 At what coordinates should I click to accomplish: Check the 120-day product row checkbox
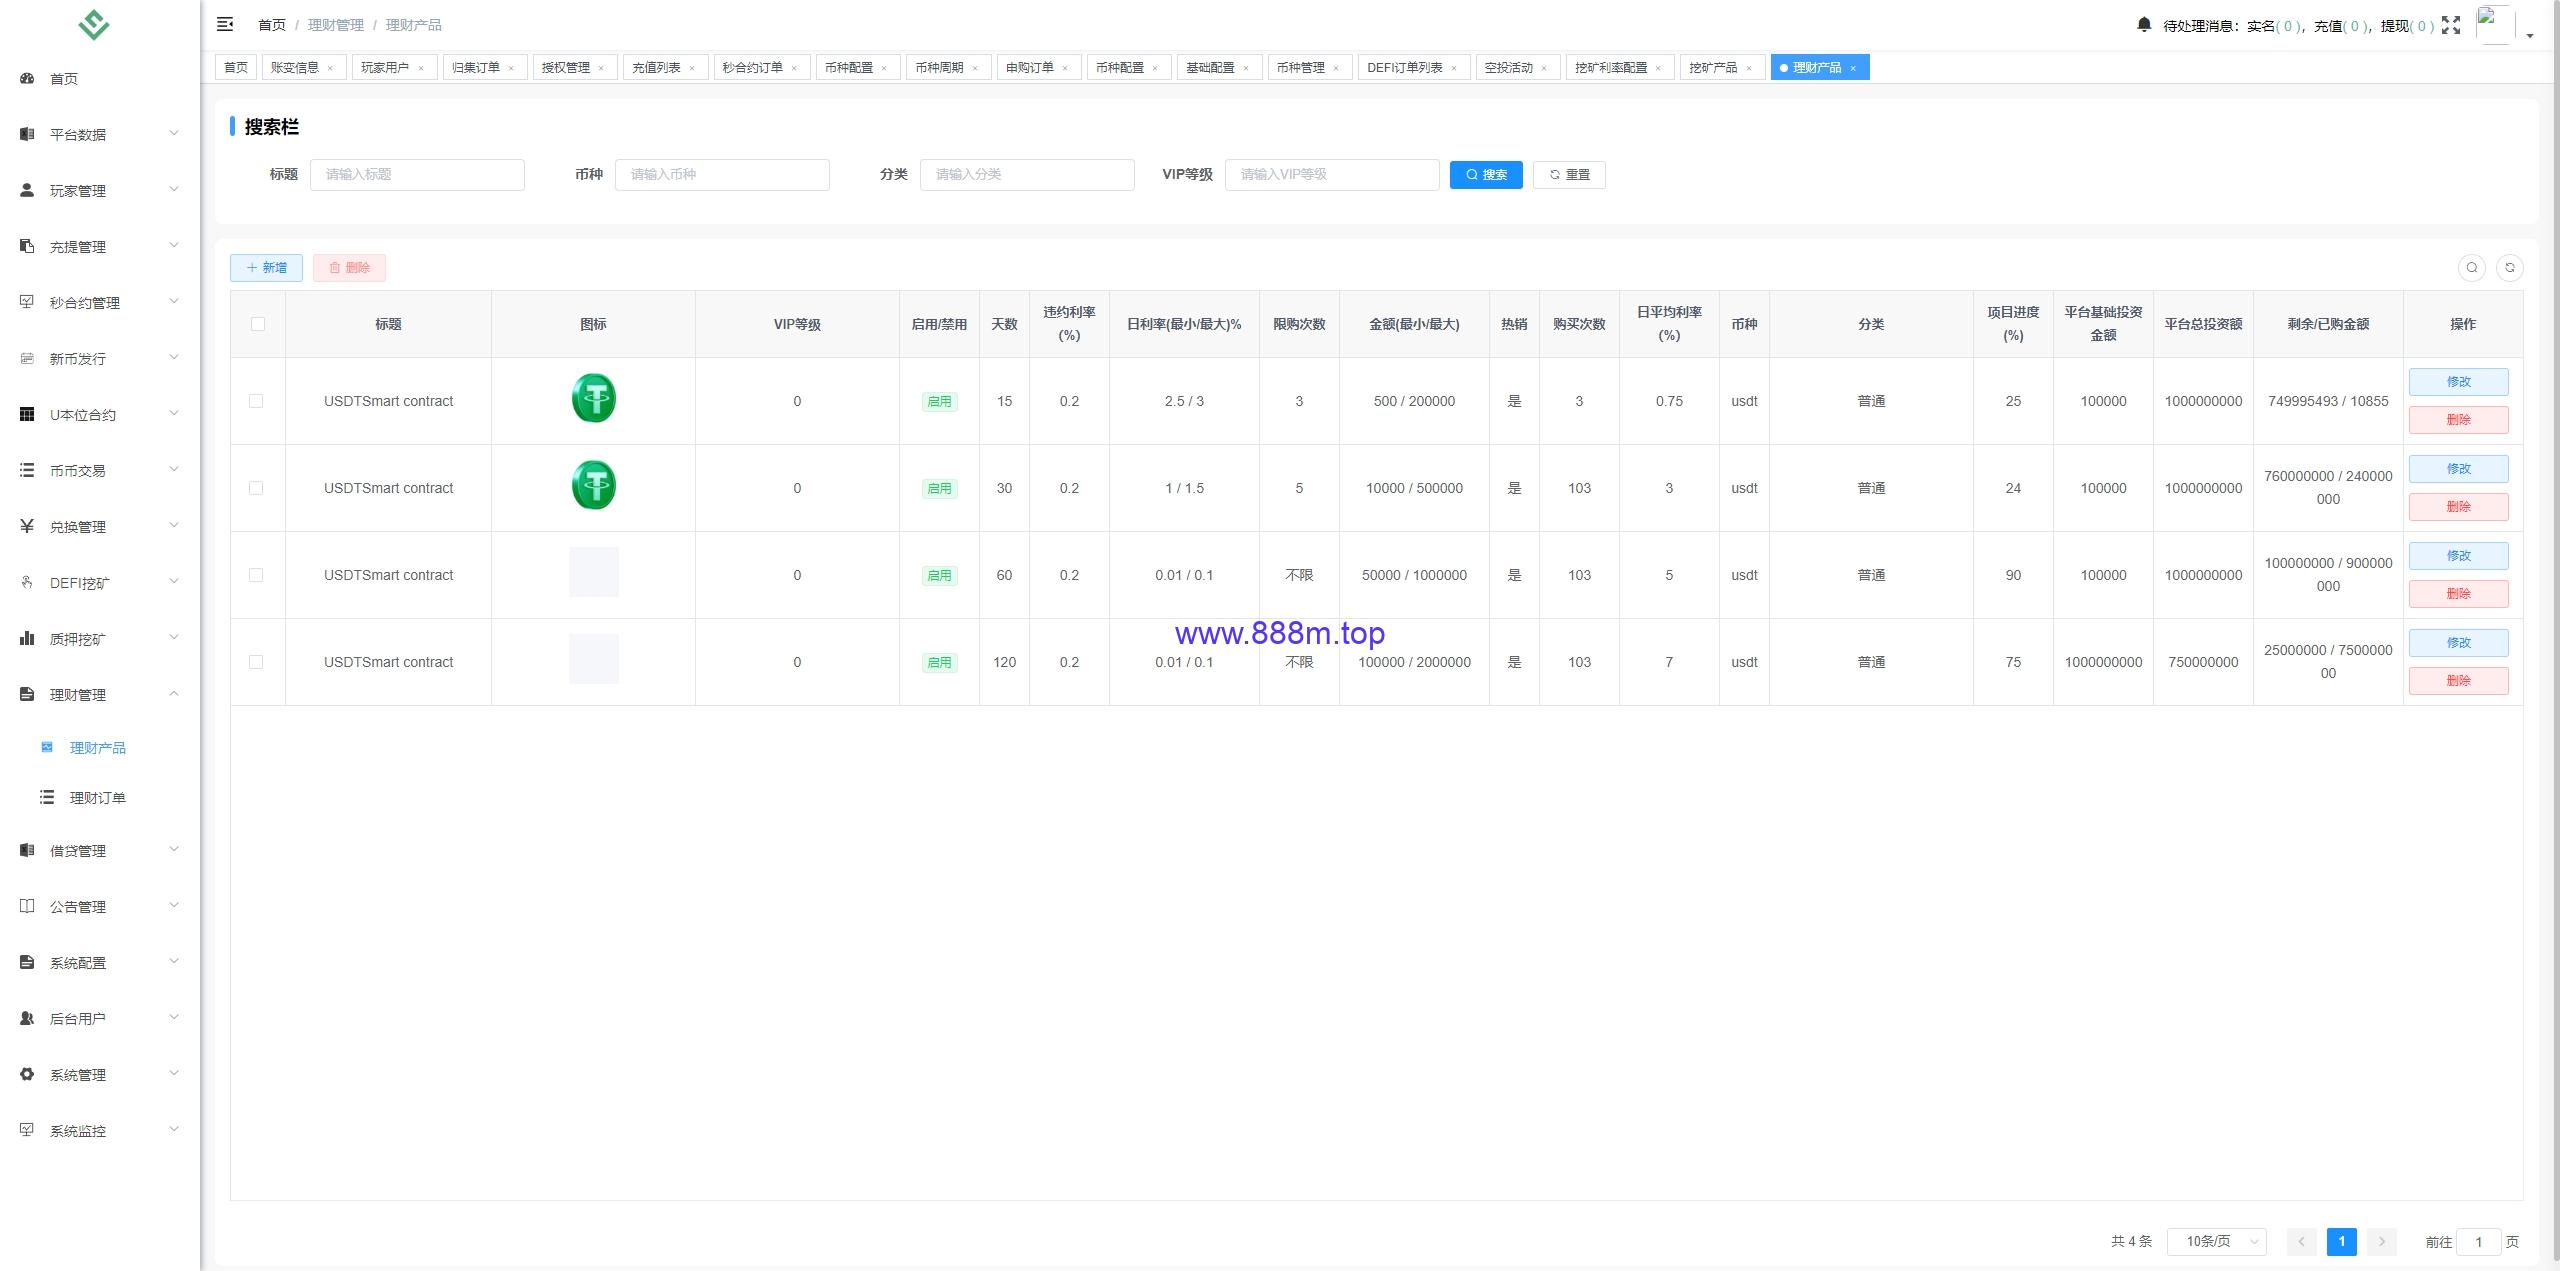coord(256,662)
